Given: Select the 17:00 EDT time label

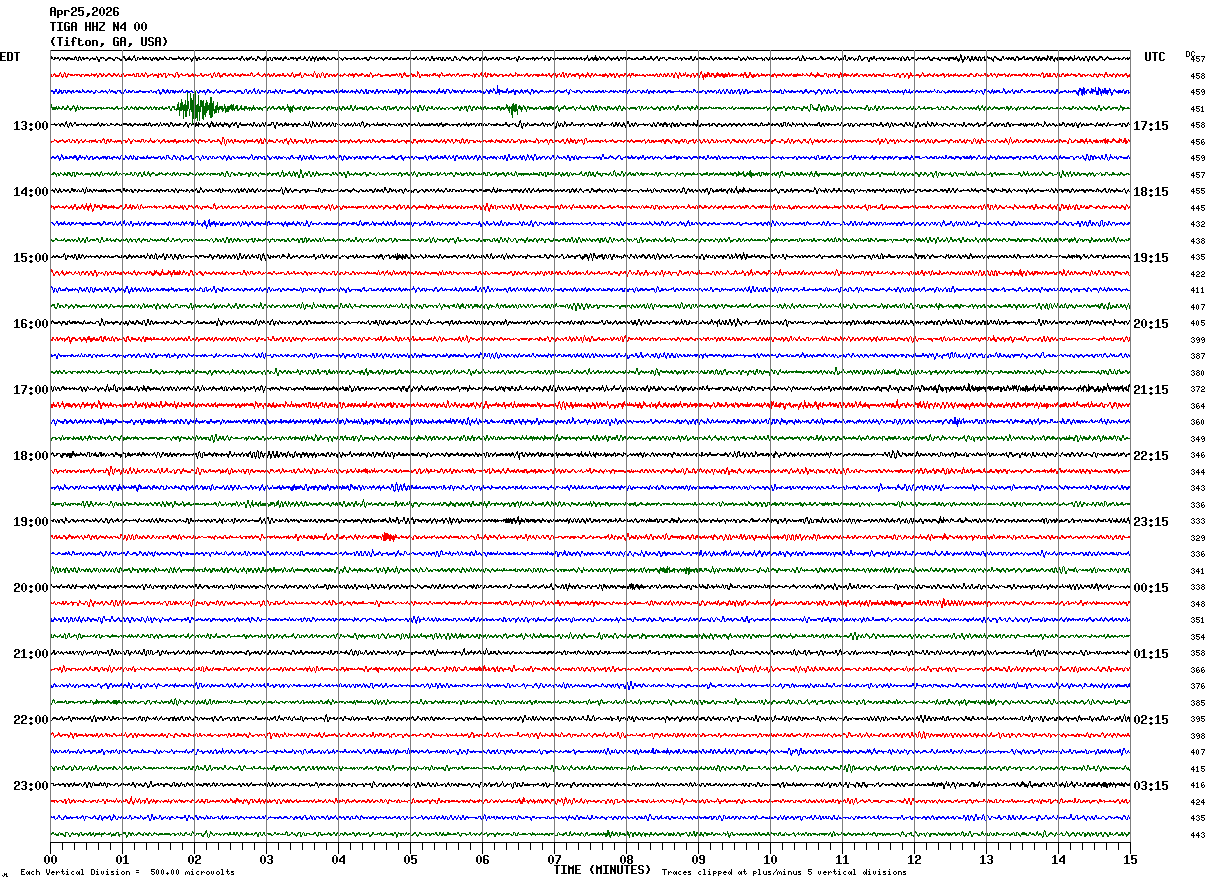Looking at the screenshot, I should coord(30,390).
